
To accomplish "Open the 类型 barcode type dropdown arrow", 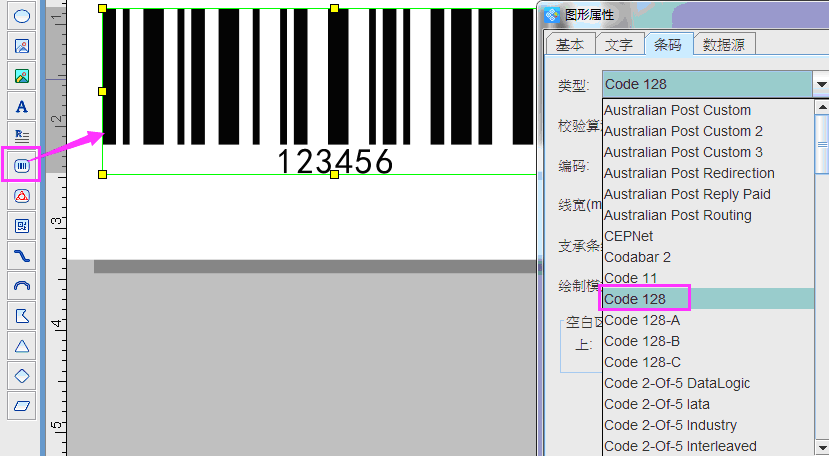I will [x=821, y=84].
